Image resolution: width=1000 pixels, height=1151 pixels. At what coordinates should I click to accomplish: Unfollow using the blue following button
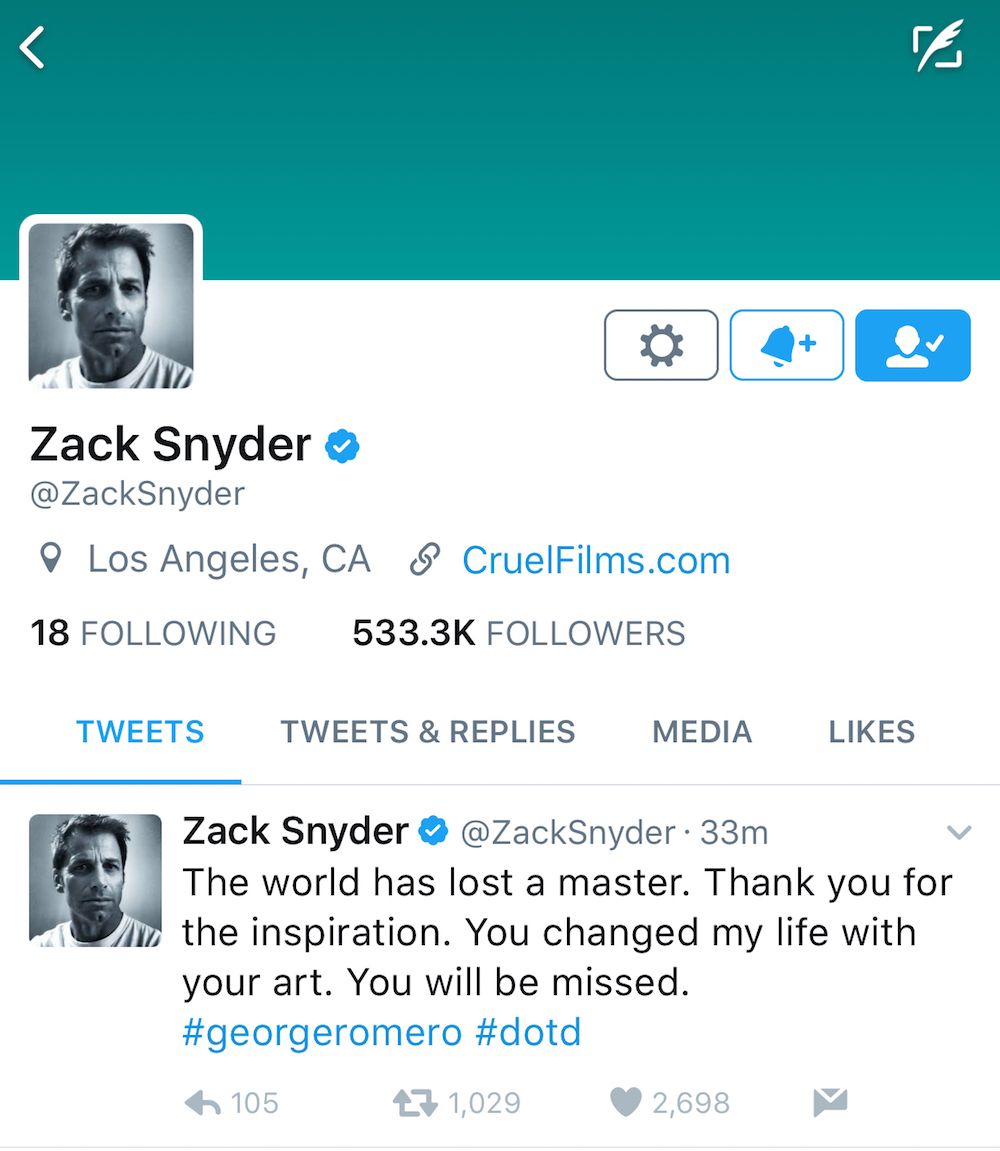pos(912,345)
